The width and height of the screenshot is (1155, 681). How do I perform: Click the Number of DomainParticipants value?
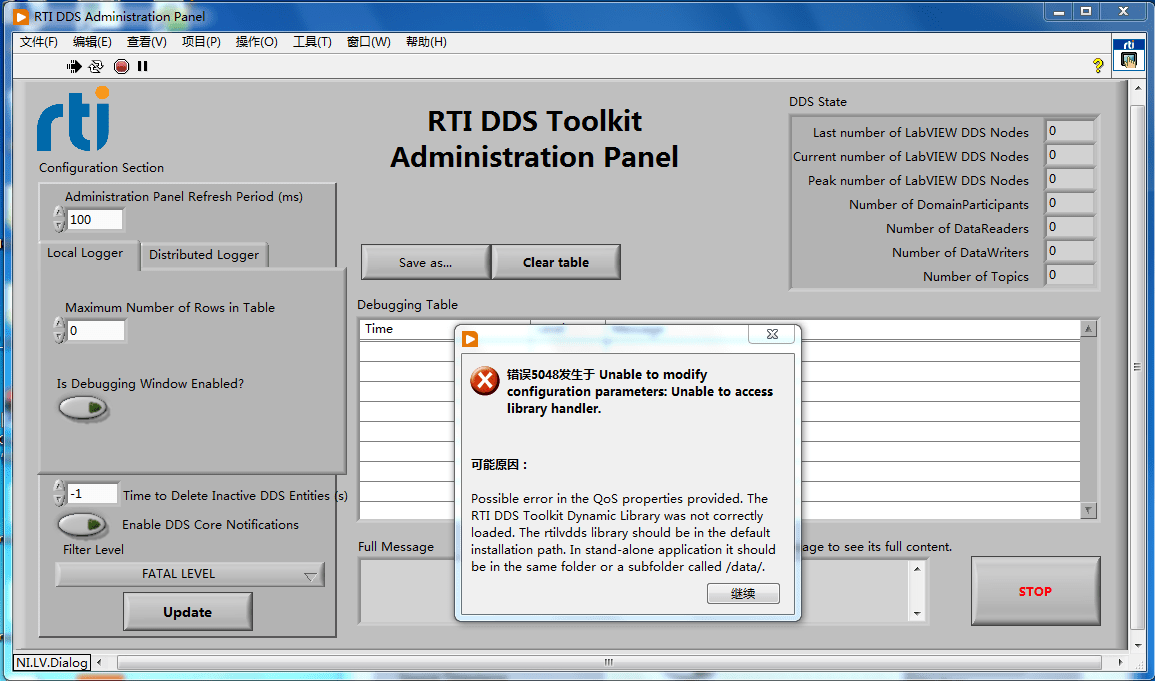coord(1070,203)
